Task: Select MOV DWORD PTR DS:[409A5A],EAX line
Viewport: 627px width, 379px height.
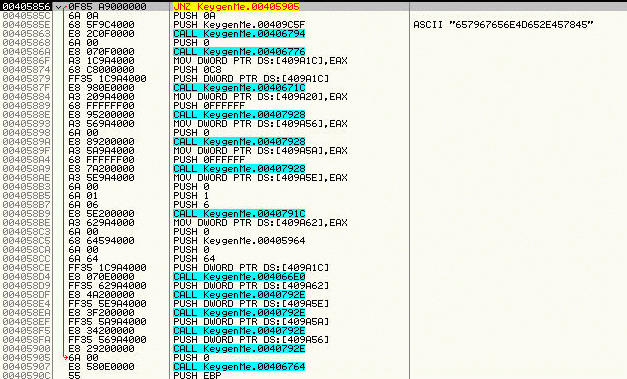Action: [260, 151]
